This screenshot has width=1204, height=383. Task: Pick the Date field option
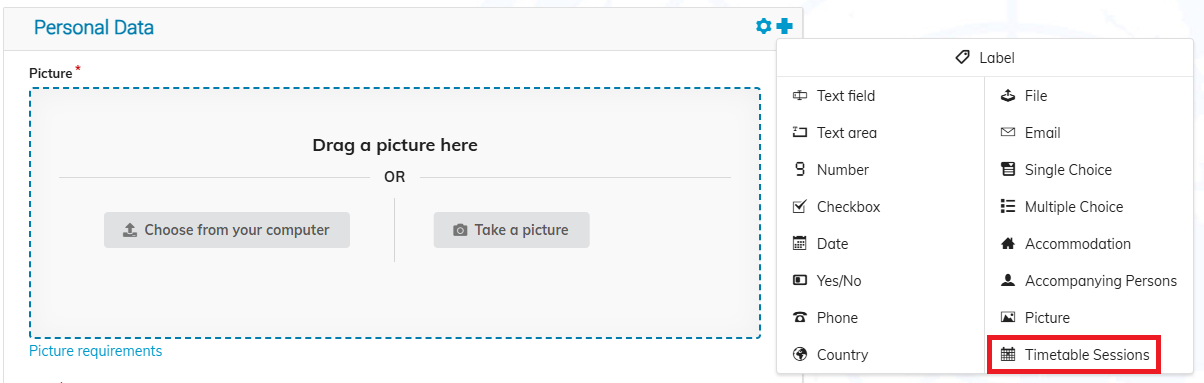click(x=881, y=244)
